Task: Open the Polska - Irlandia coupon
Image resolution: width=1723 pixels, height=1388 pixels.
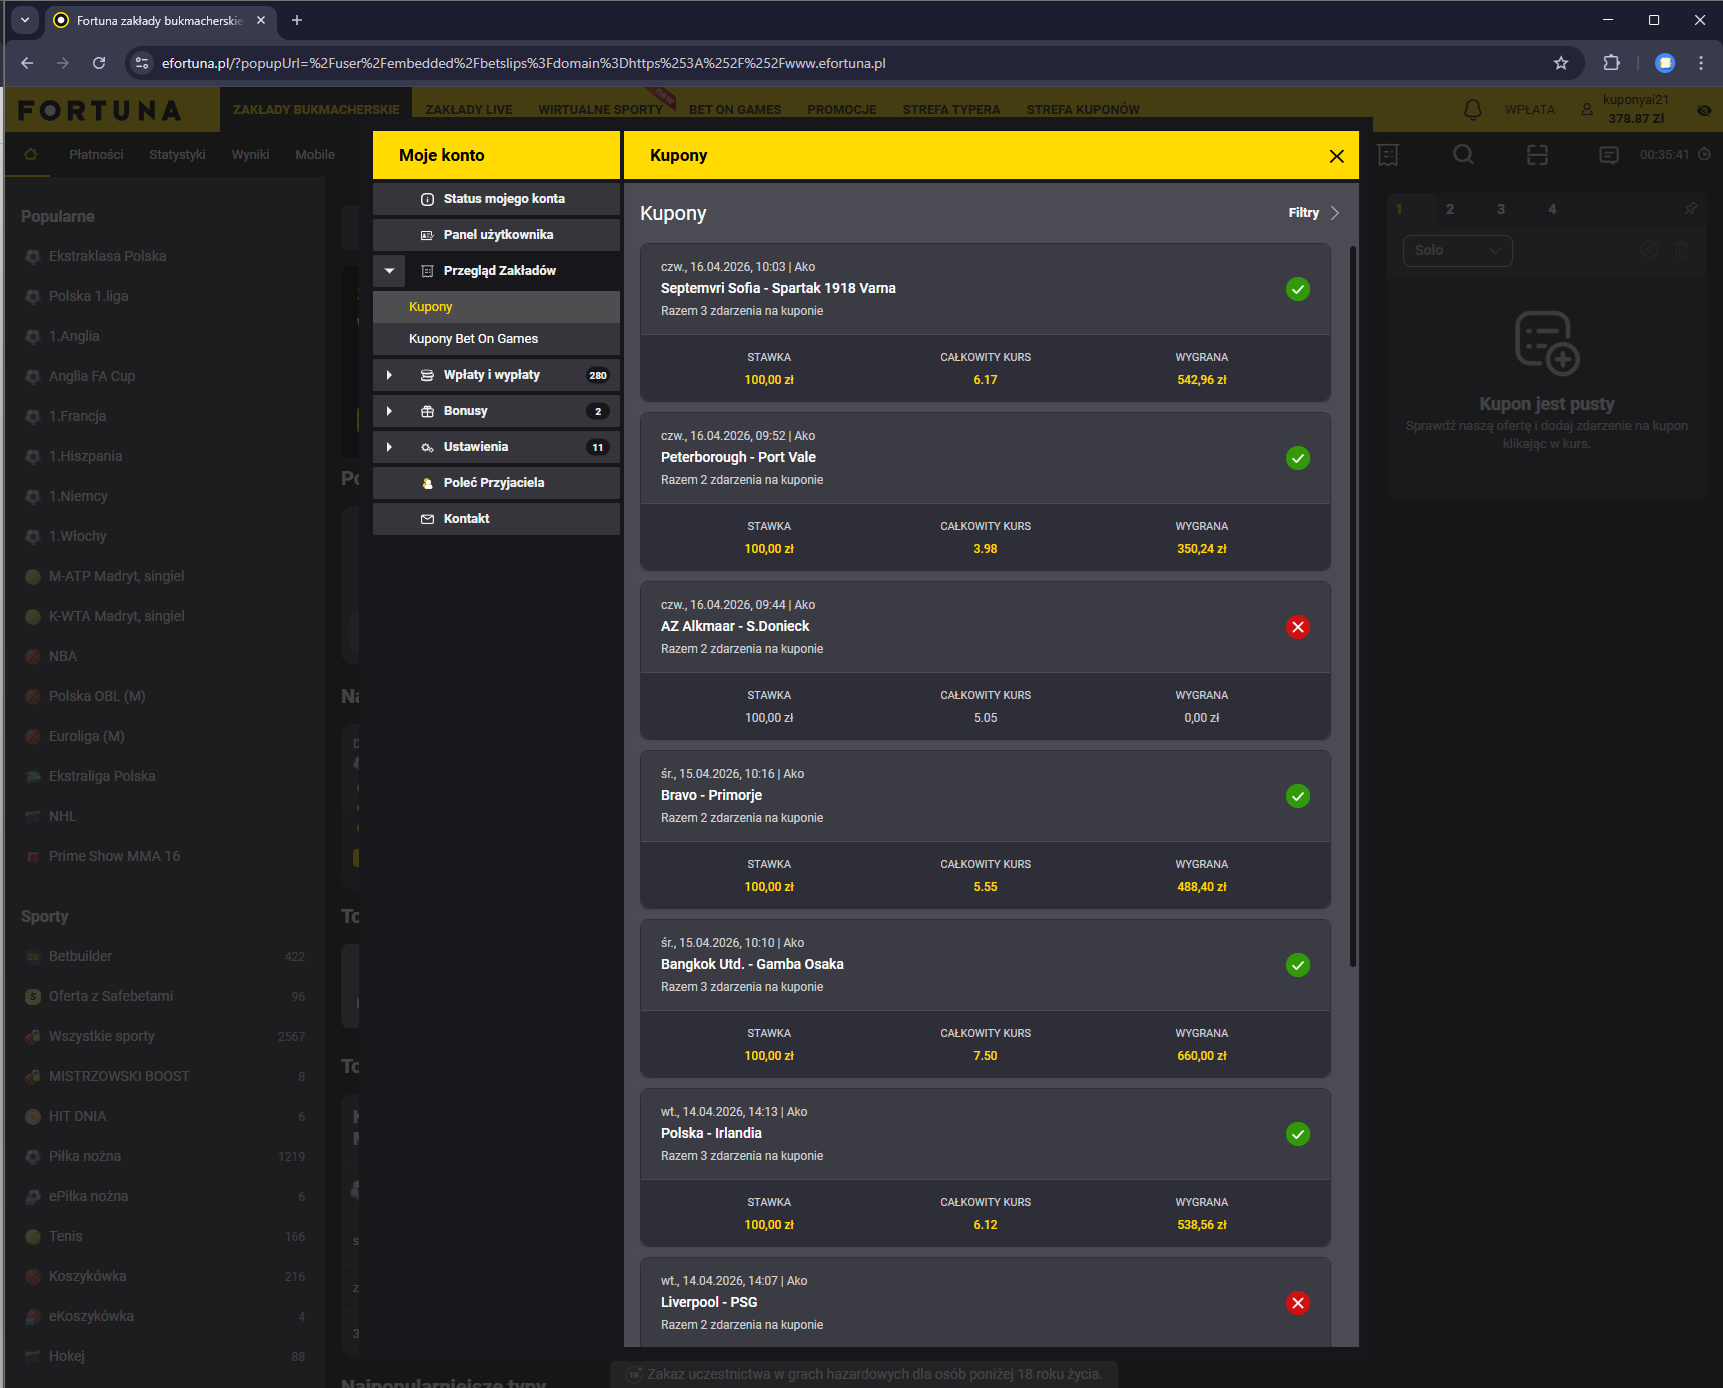Action: point(985,1168)
